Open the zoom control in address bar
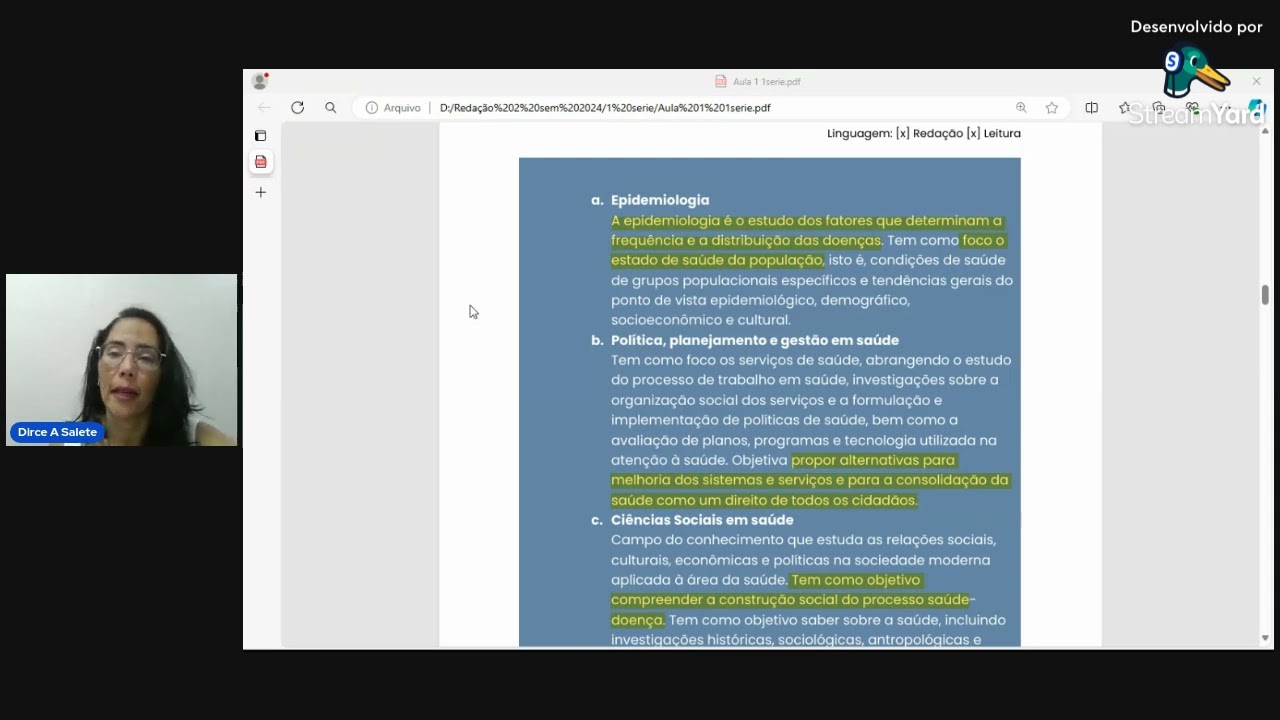This screenshot has height=720, width=1280. coord(1021,108)
